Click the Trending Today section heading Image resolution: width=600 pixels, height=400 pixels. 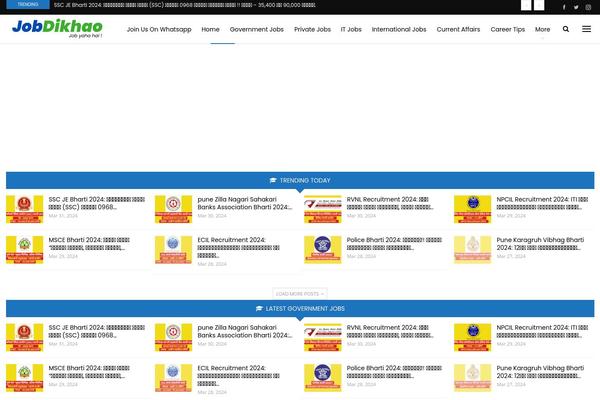coord(305,180)
